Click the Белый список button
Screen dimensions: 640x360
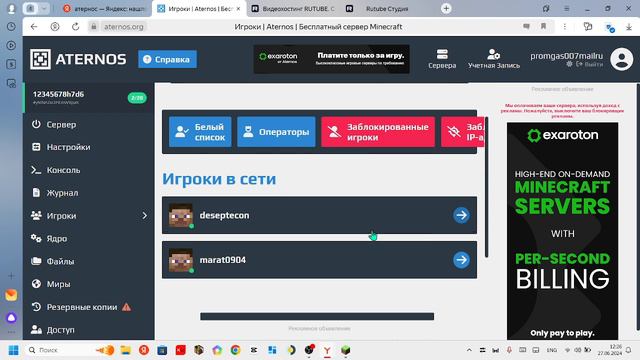(200, 132)
